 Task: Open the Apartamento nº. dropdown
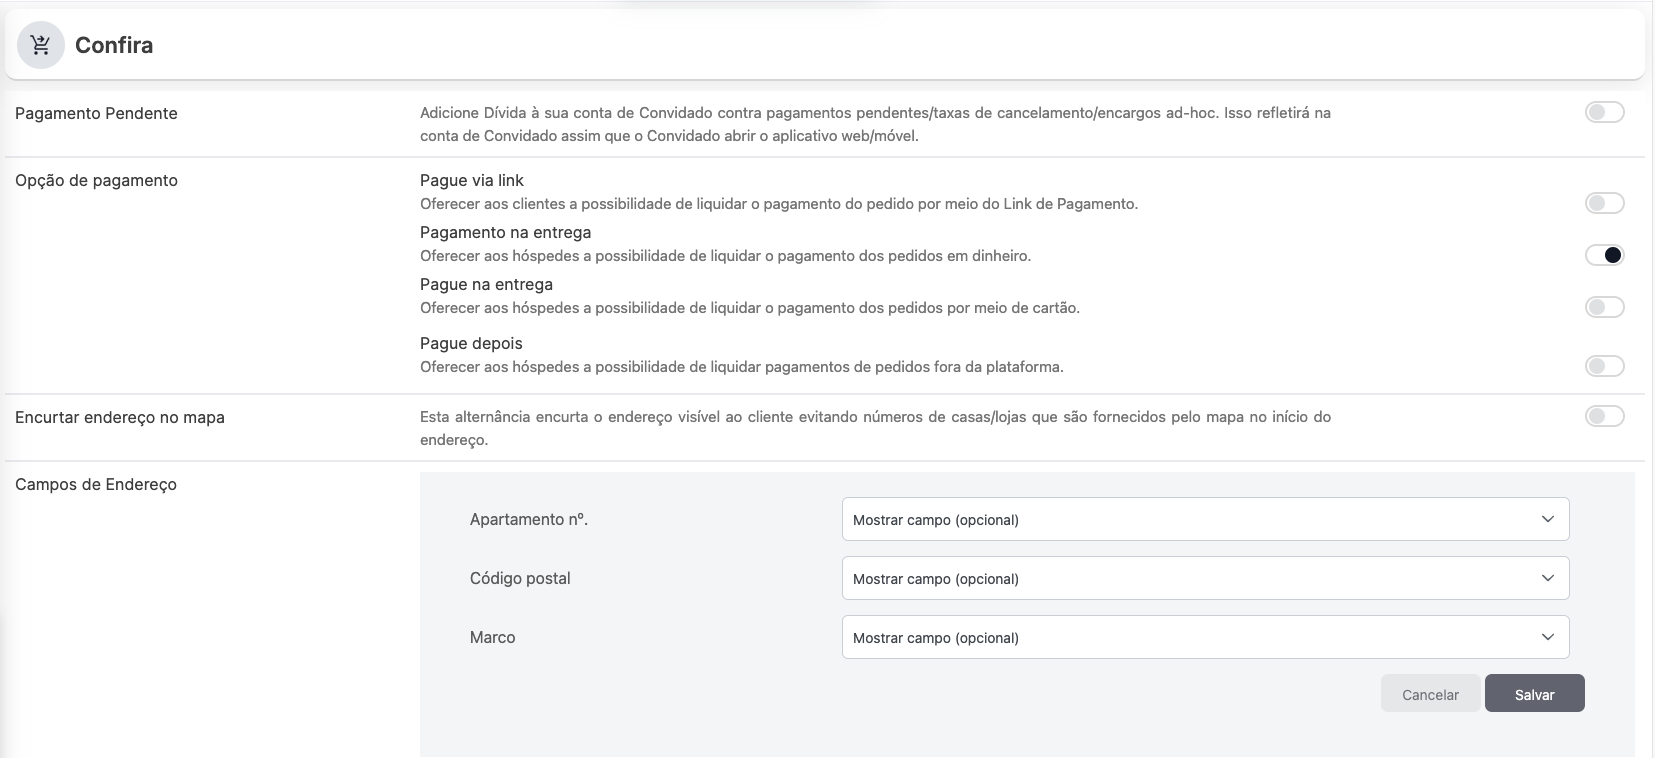point(1205,520)
